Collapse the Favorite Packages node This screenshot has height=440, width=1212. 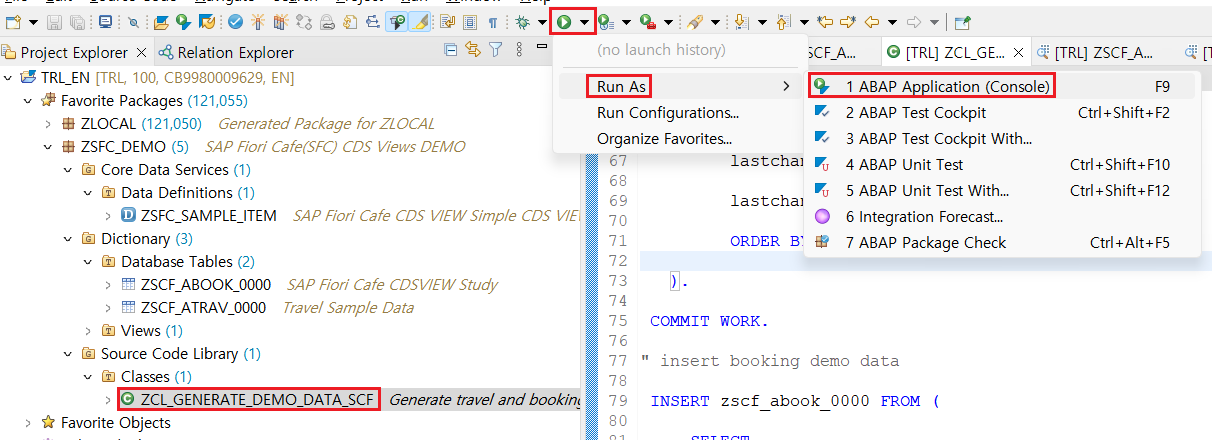click(28, 101)
